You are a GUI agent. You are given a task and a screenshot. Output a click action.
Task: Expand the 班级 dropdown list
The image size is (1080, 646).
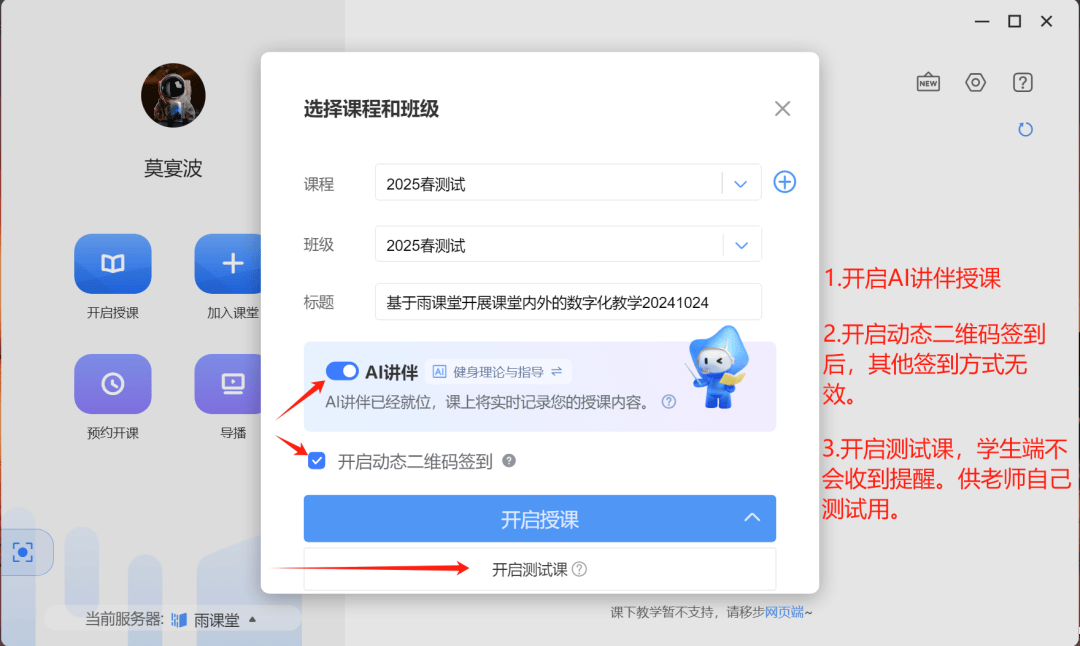click(x=741, y=245)
